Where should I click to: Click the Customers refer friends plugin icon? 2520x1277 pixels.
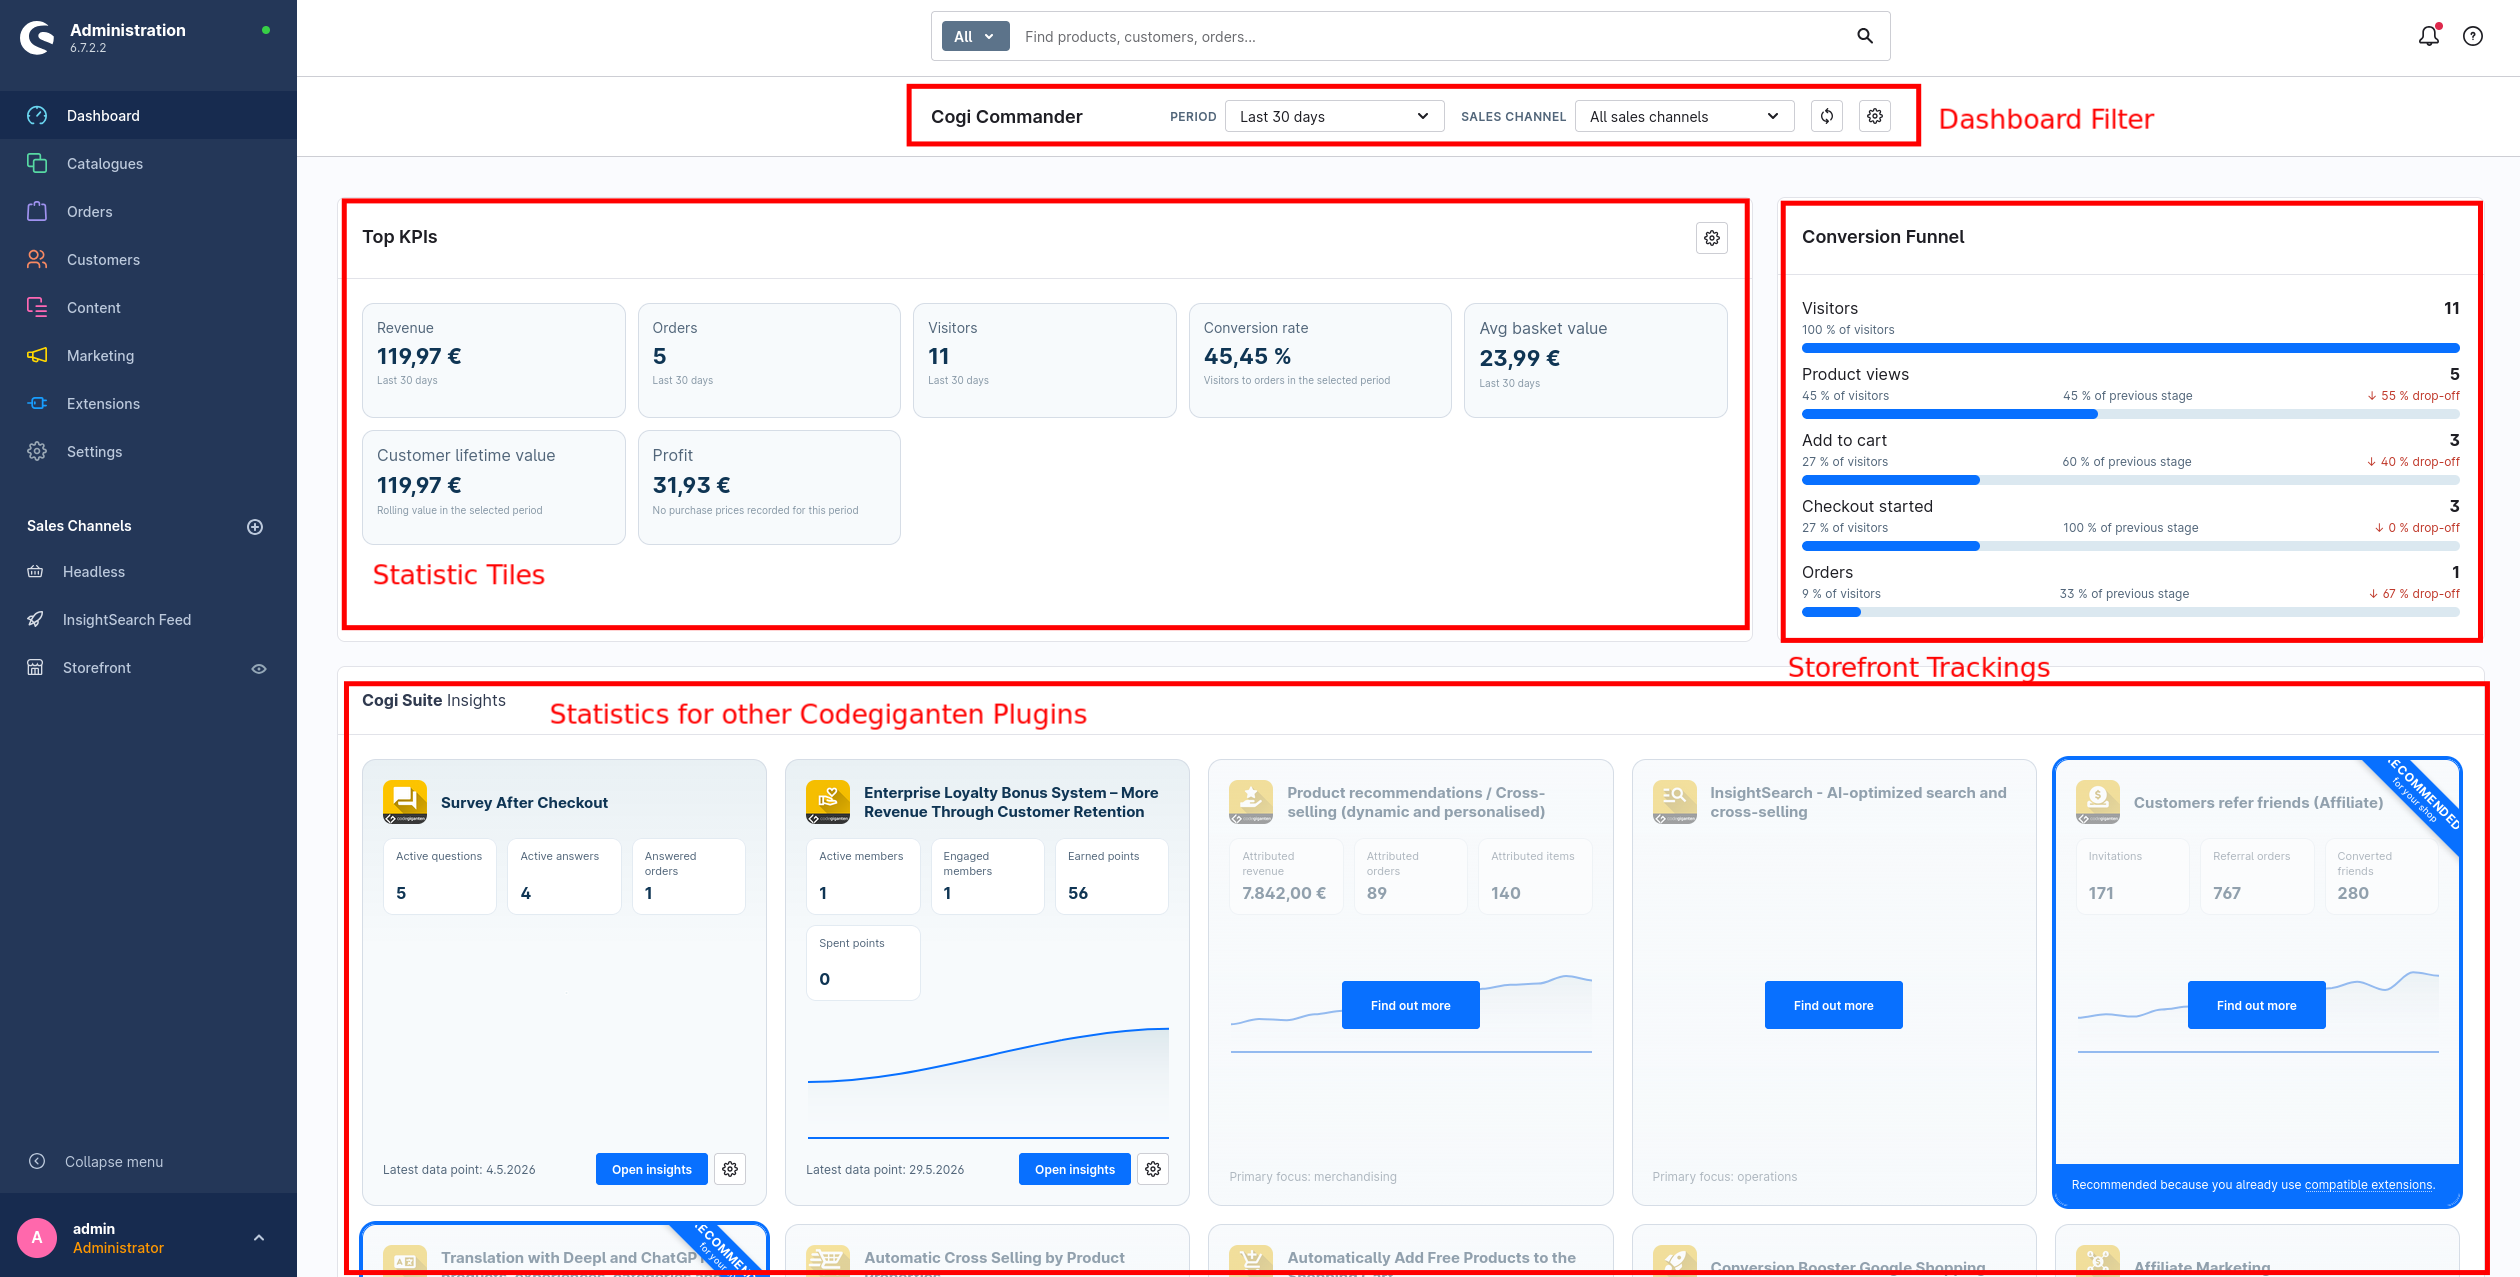2098,802
